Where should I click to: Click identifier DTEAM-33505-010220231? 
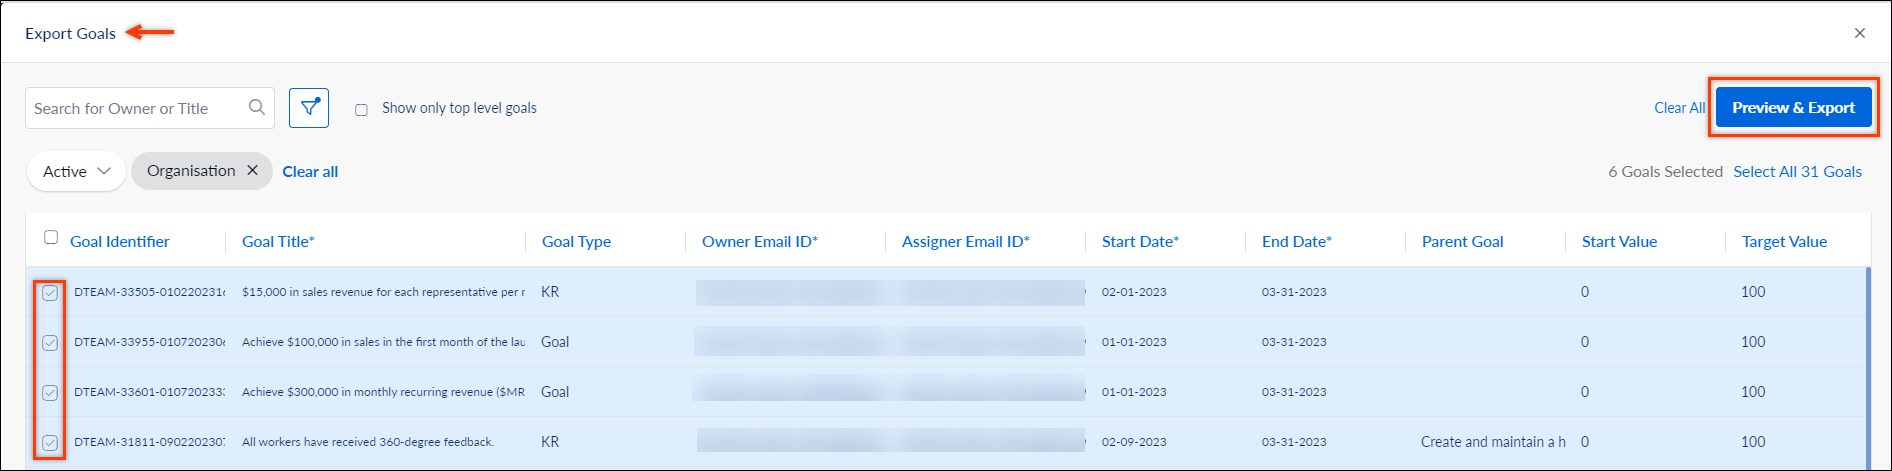pyautogui.click(x=149, y=292)
